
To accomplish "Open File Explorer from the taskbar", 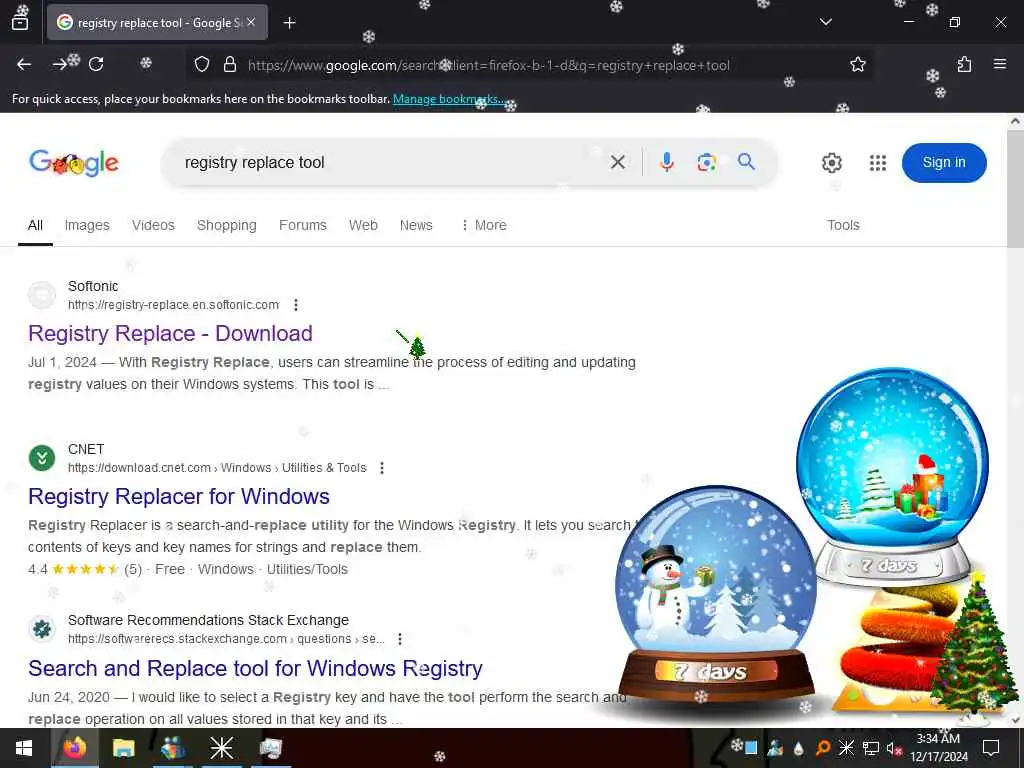I will tap(123, 748).
